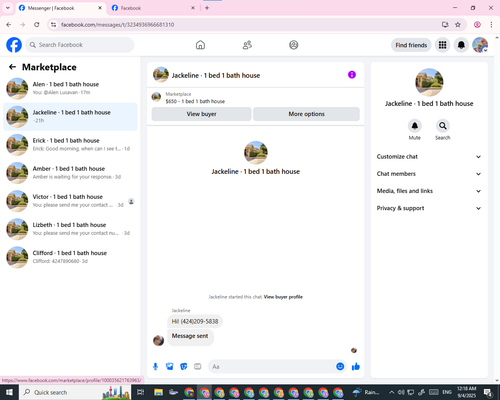The height and width of the screenshot is (400, 500).
Task: Show hidden system tray icons
Action: point(392,392)
